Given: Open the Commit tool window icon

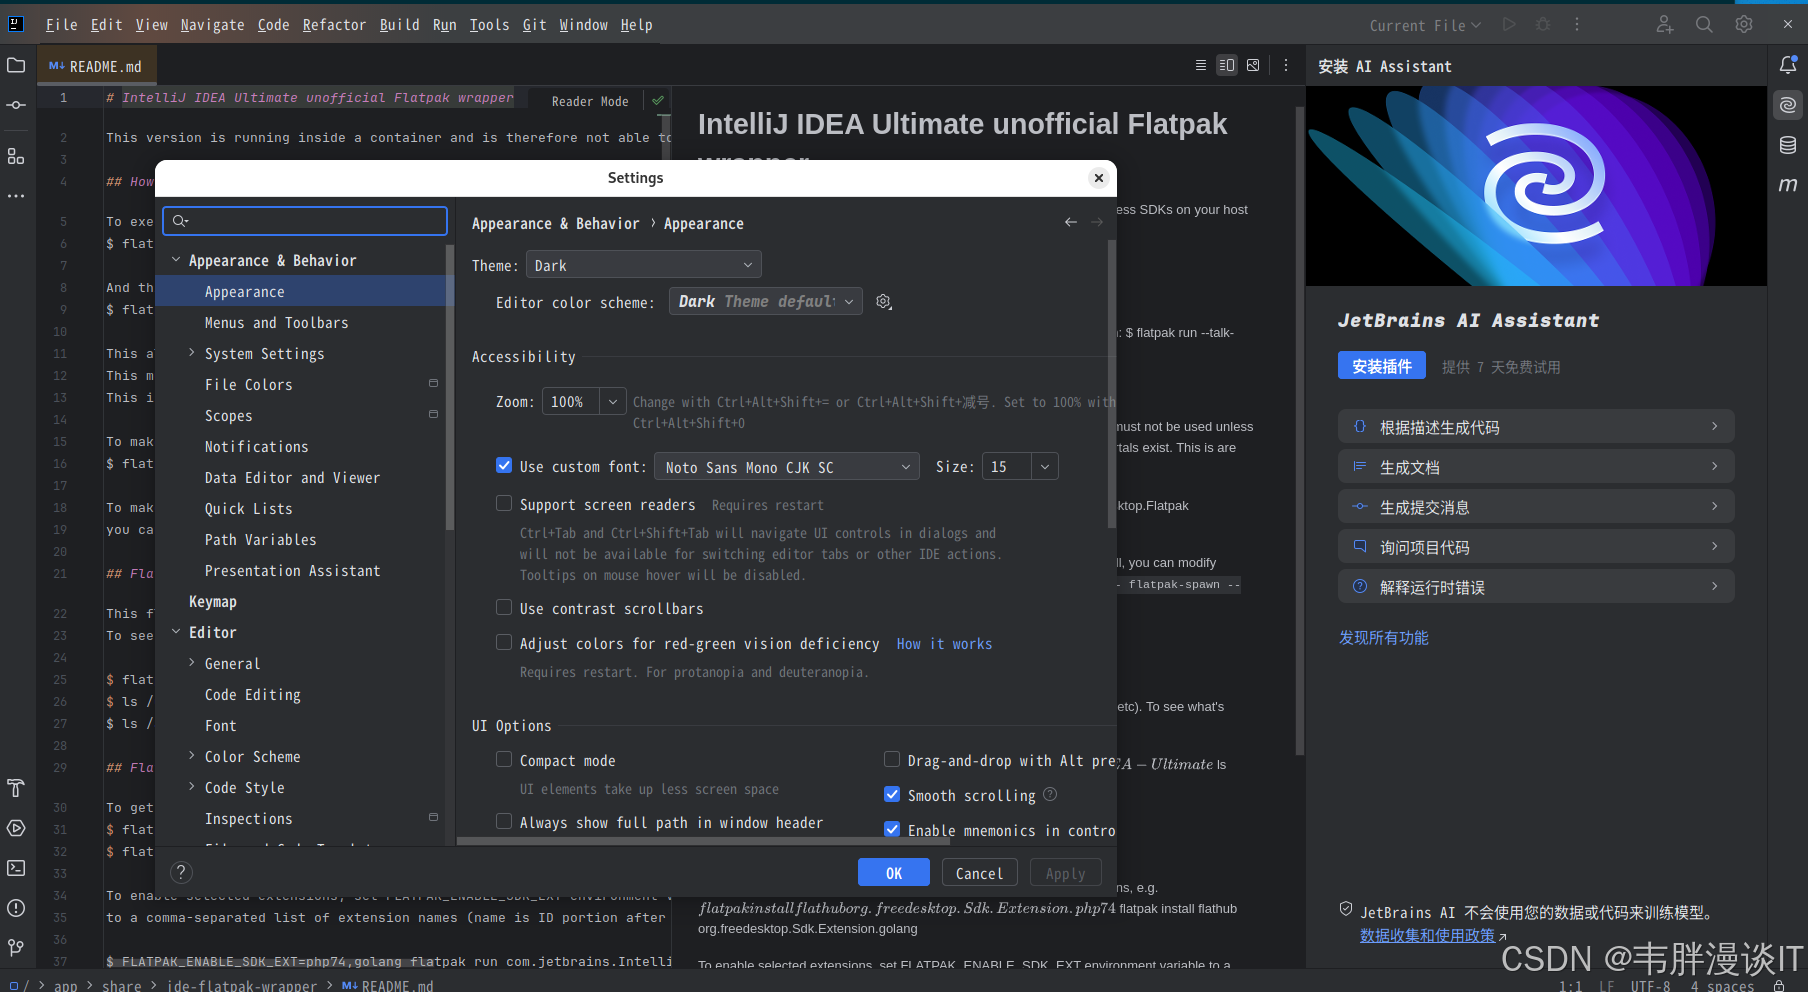Looking at the screenshot, I should point(16,105).
